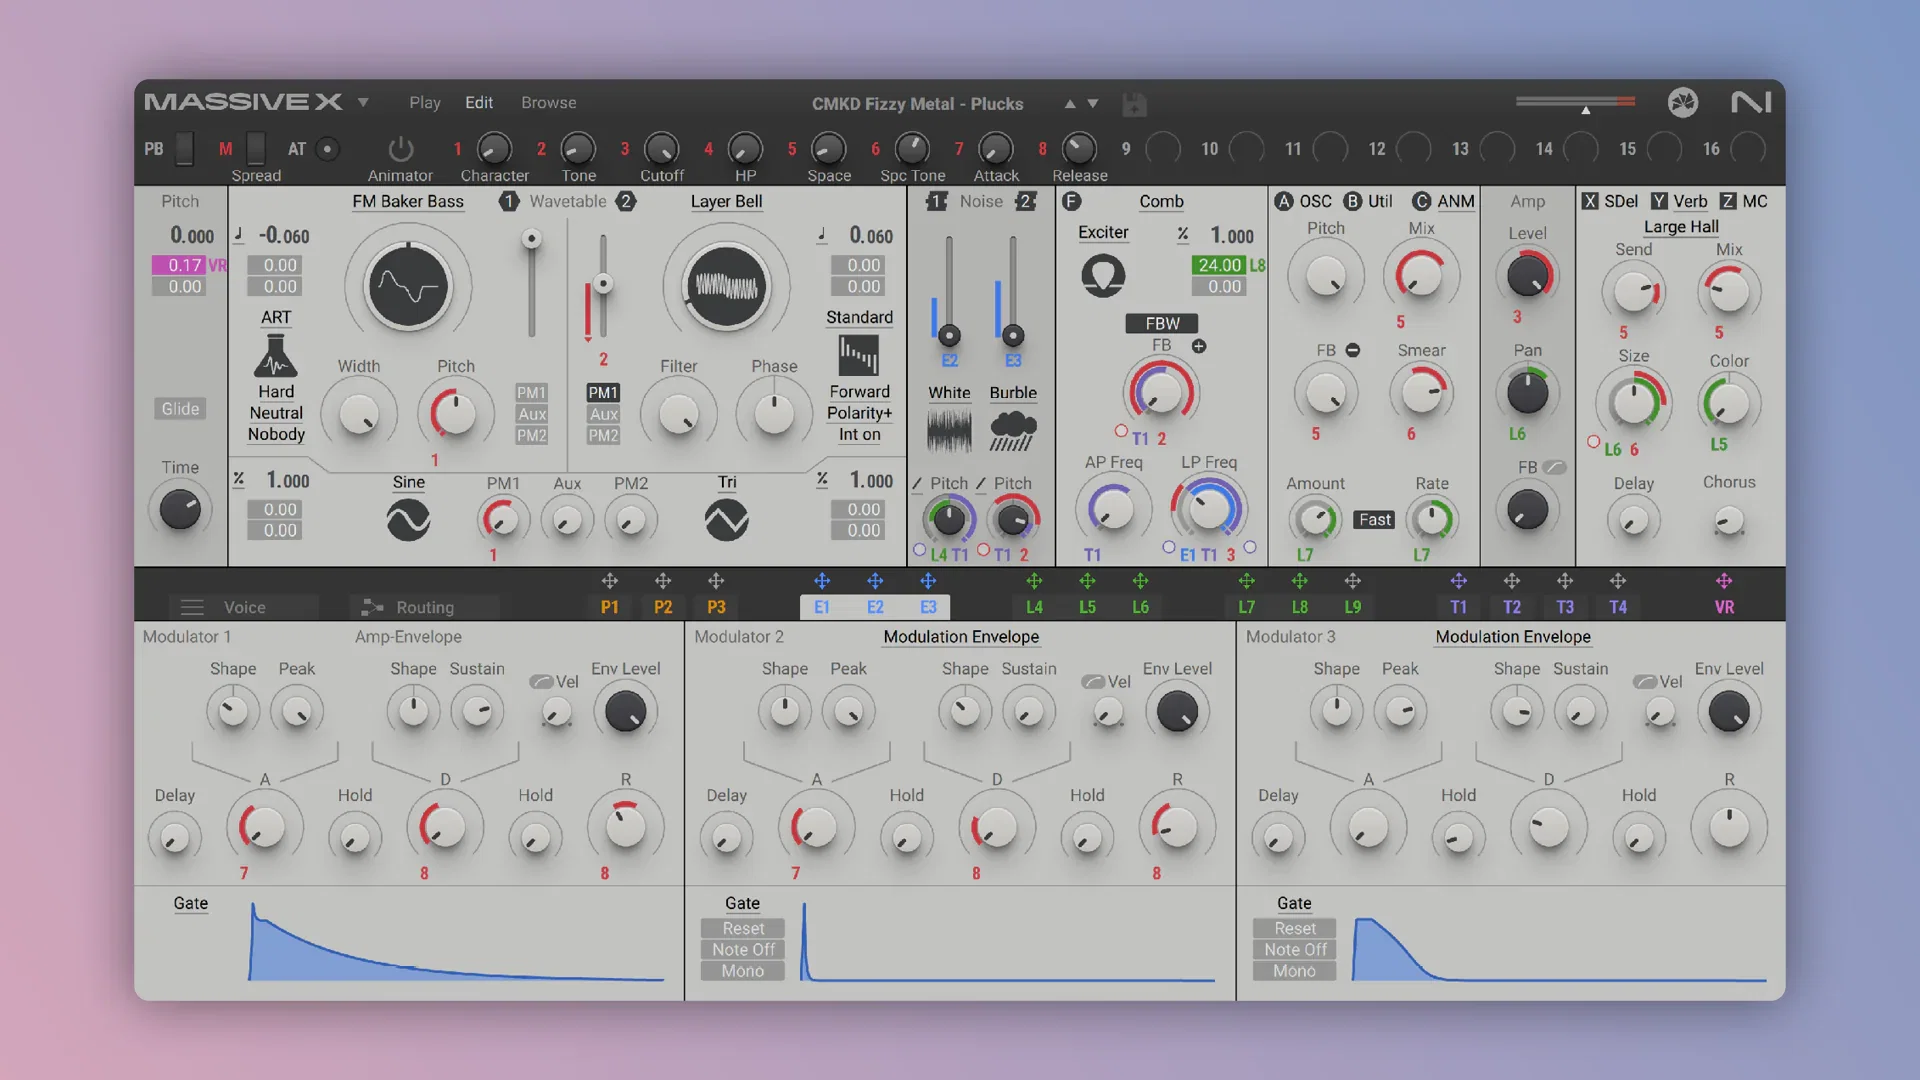Grab the L4 drag-assign cross icon
1920x1080 pixels.
point(1034,581)
